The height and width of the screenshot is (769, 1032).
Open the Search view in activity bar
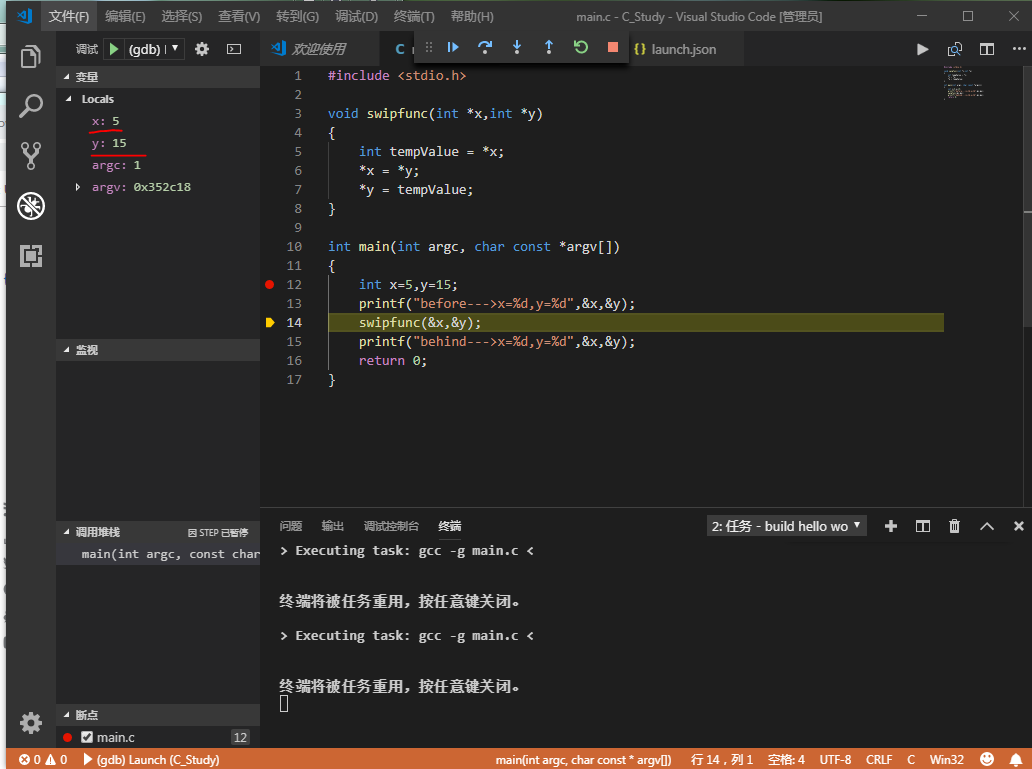tap(30, 106)
